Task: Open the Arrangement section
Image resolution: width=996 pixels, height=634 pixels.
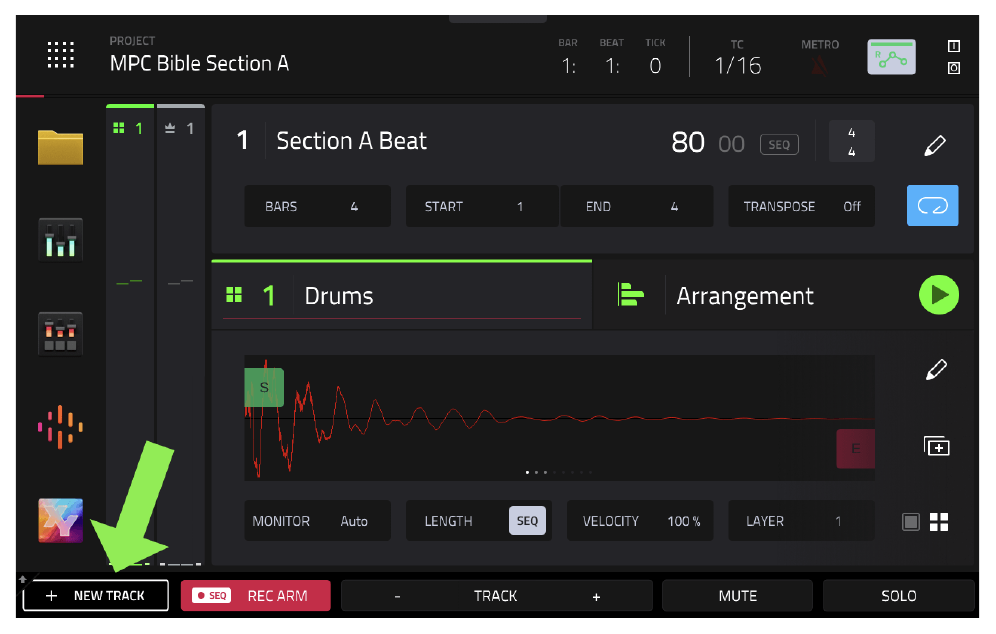Action: click(x=744, y=296)
